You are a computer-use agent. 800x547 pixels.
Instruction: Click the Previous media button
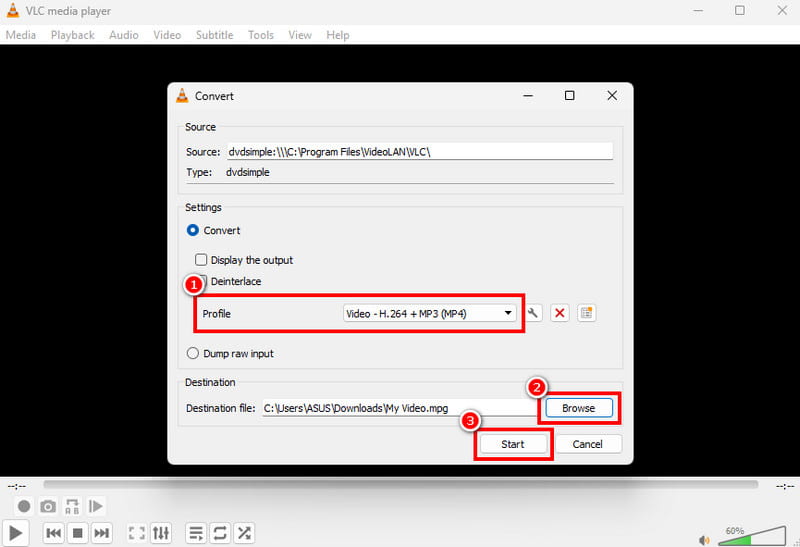click(x=54, y=533)
